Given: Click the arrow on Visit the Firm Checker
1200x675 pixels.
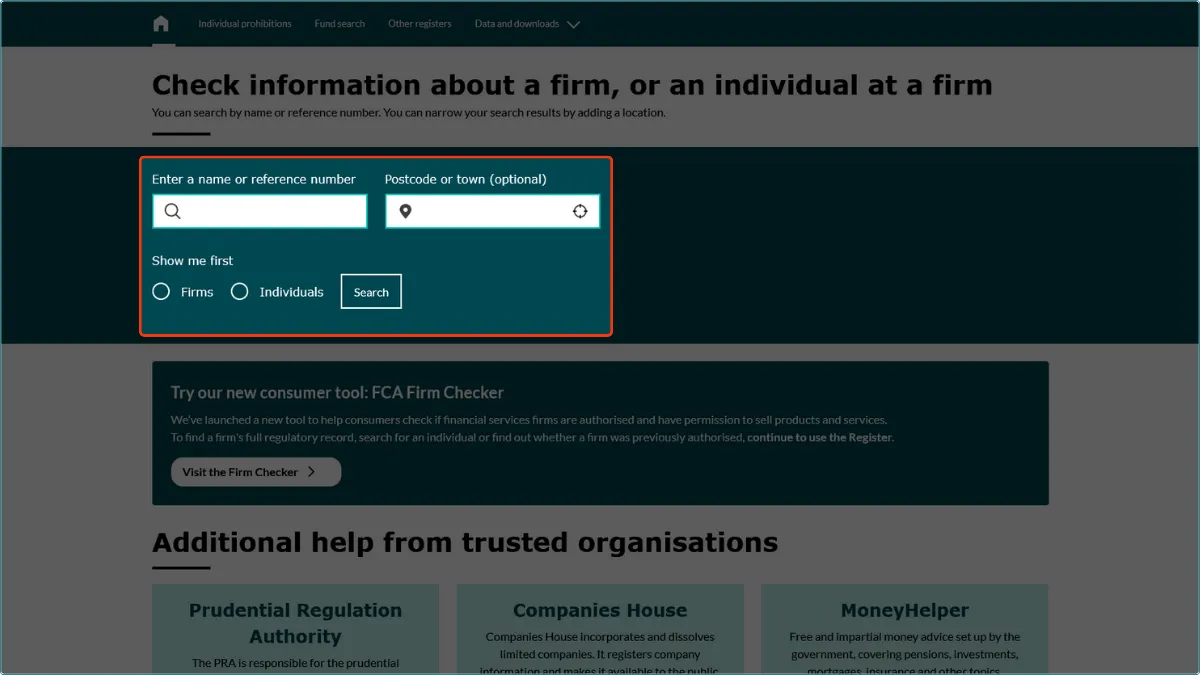Looking at the screenshot, I should (311, 472).
